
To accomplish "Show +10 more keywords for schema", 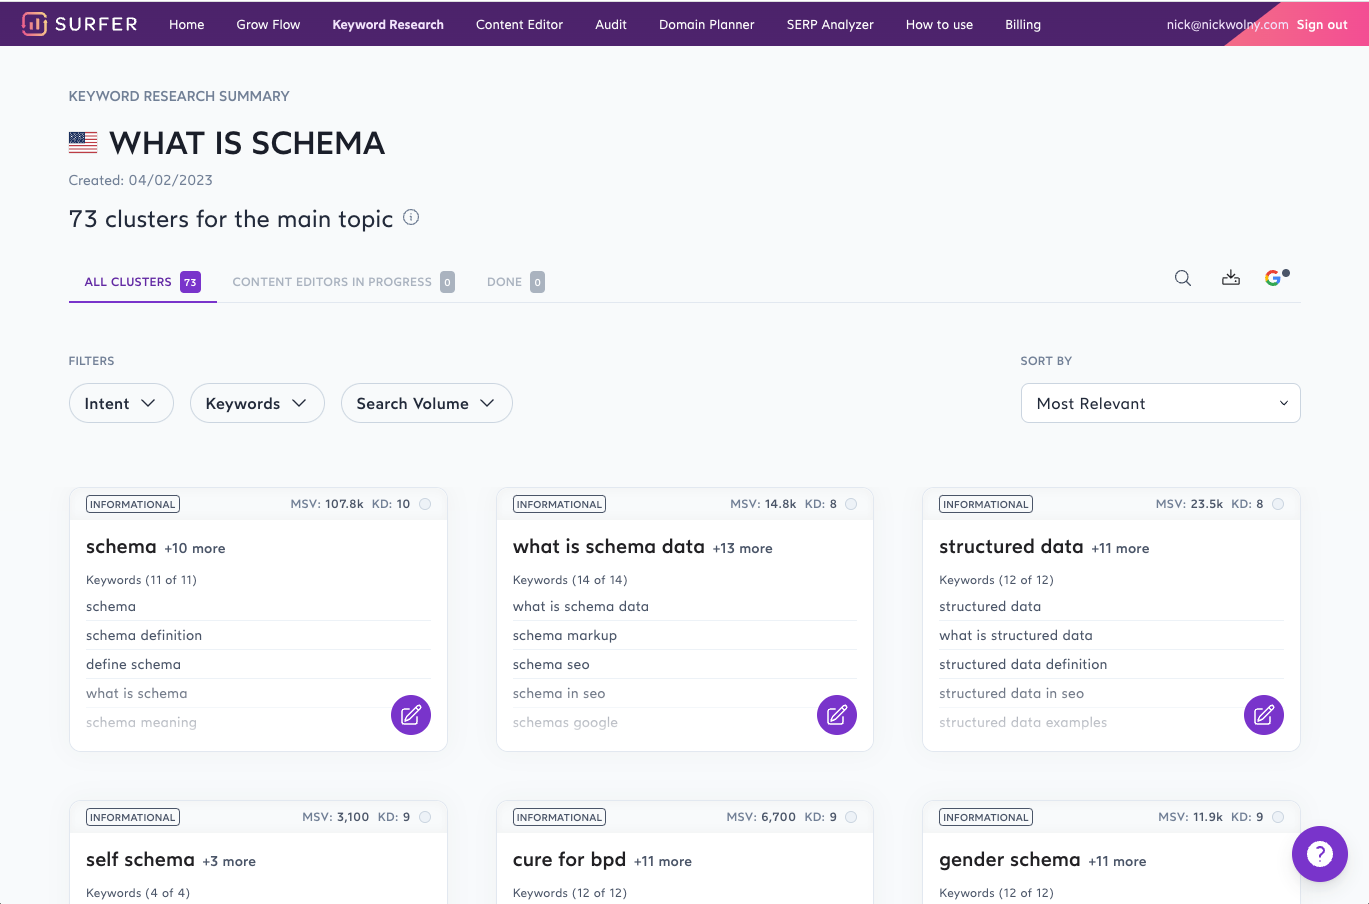I will (x=195, y=548).
